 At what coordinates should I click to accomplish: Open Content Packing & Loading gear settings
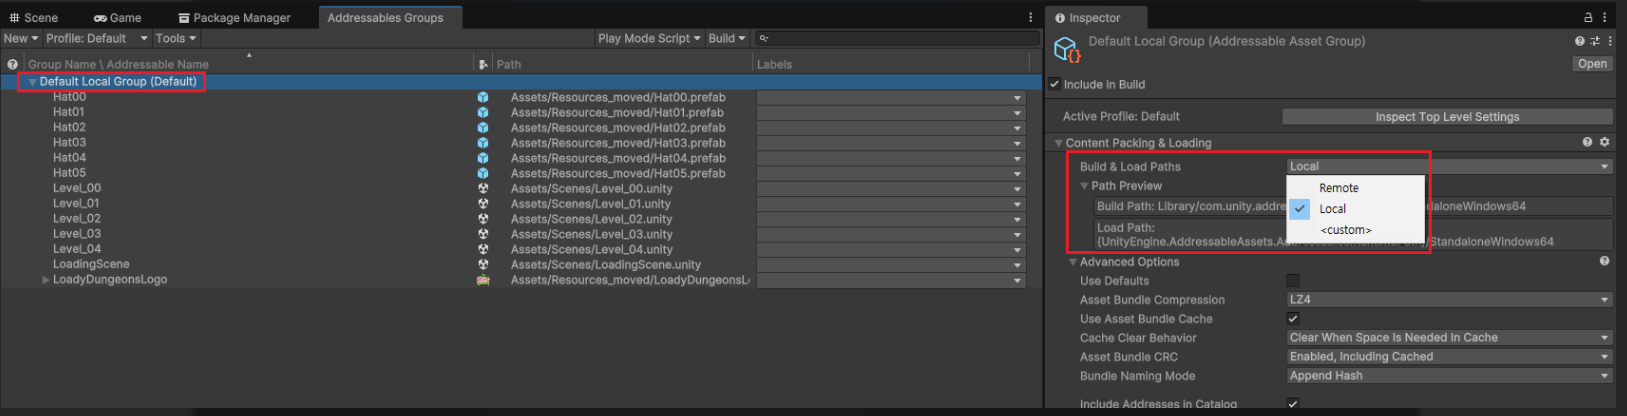(1604, 142)
